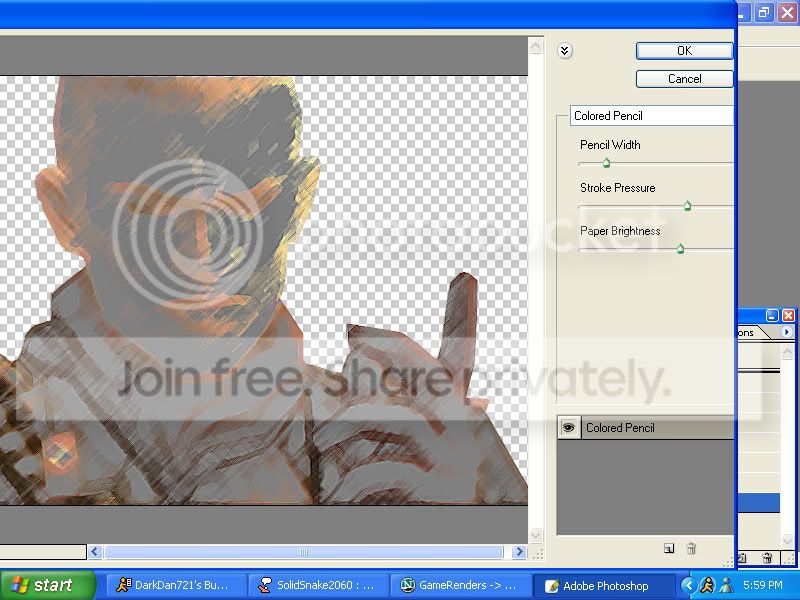Click the 5:59 PM taskbar clock
The image size is (800, 600).
tap(763, 585)
